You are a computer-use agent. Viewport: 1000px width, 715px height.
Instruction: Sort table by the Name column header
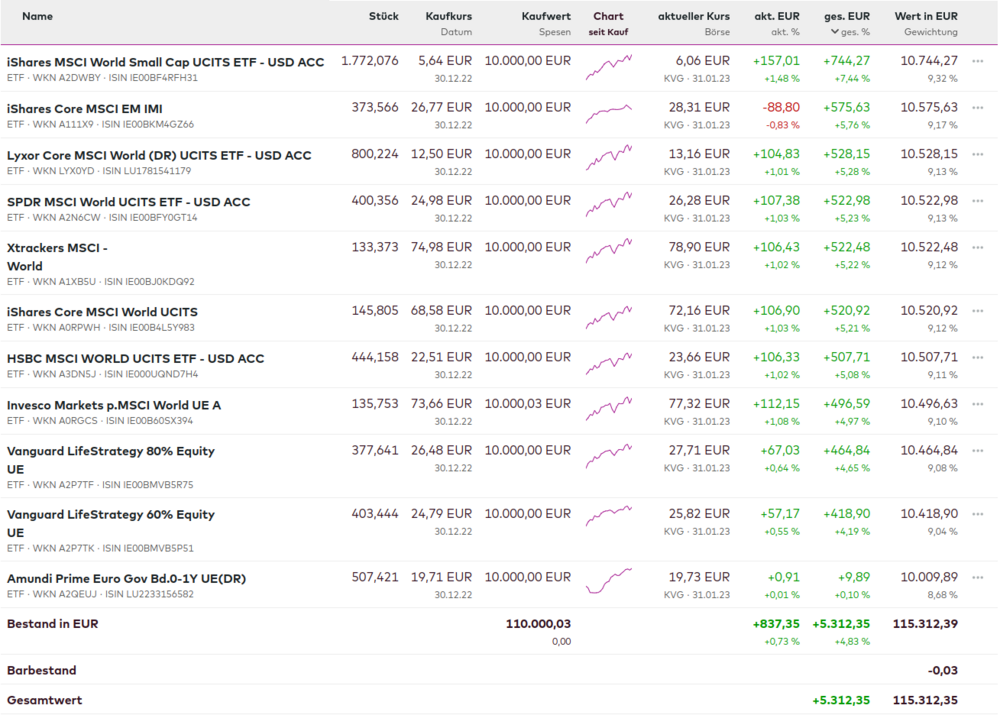[37, 16]
